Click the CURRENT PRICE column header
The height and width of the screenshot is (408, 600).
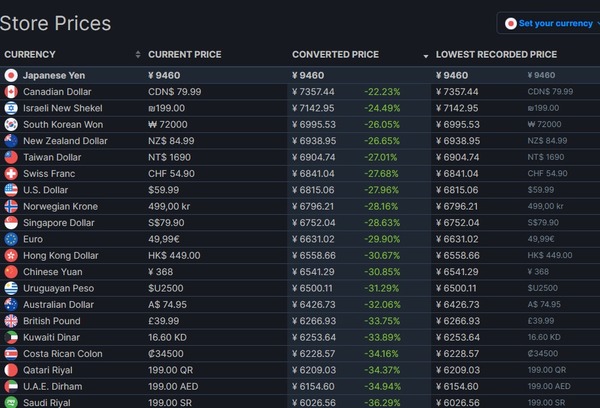pyautogui.click(x=184, y=54)
